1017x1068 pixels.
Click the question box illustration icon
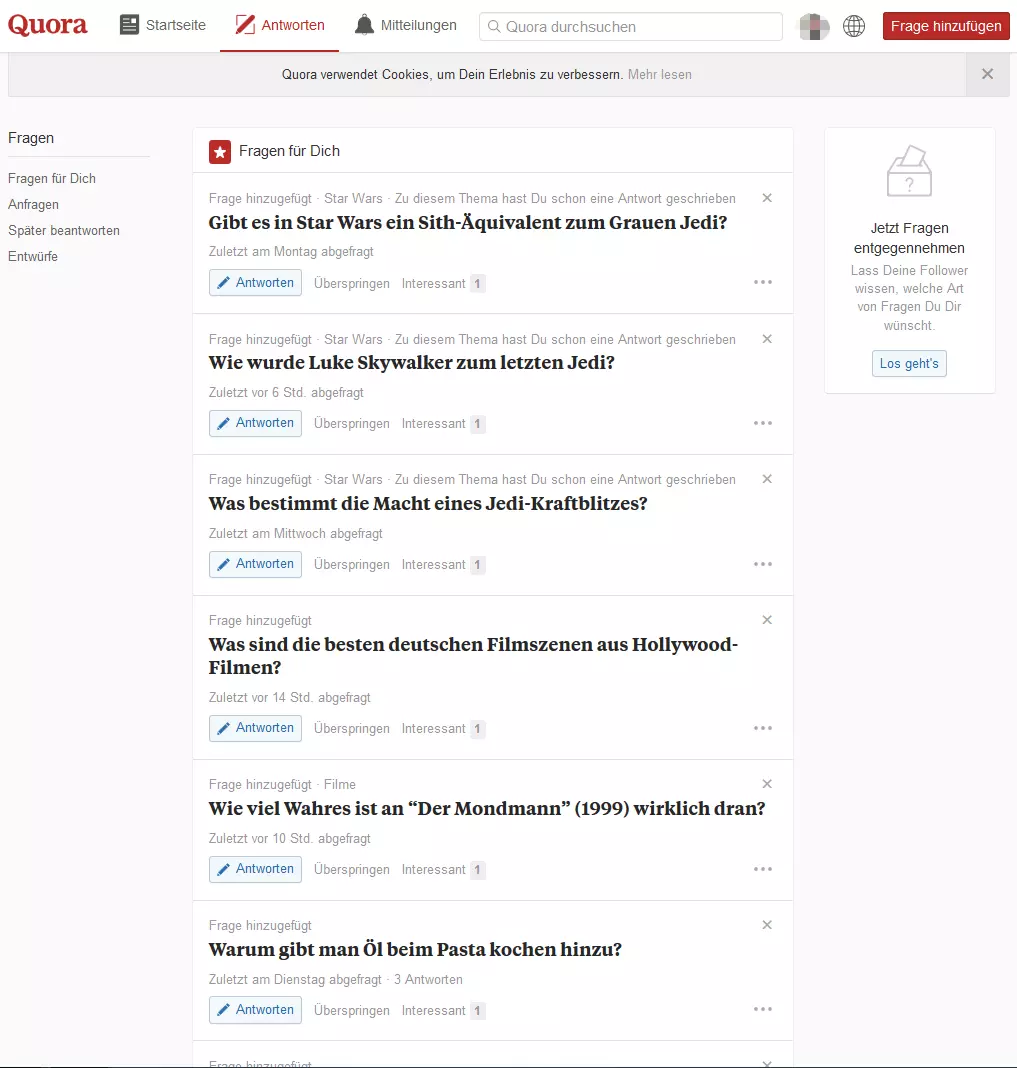pos(909,171)
